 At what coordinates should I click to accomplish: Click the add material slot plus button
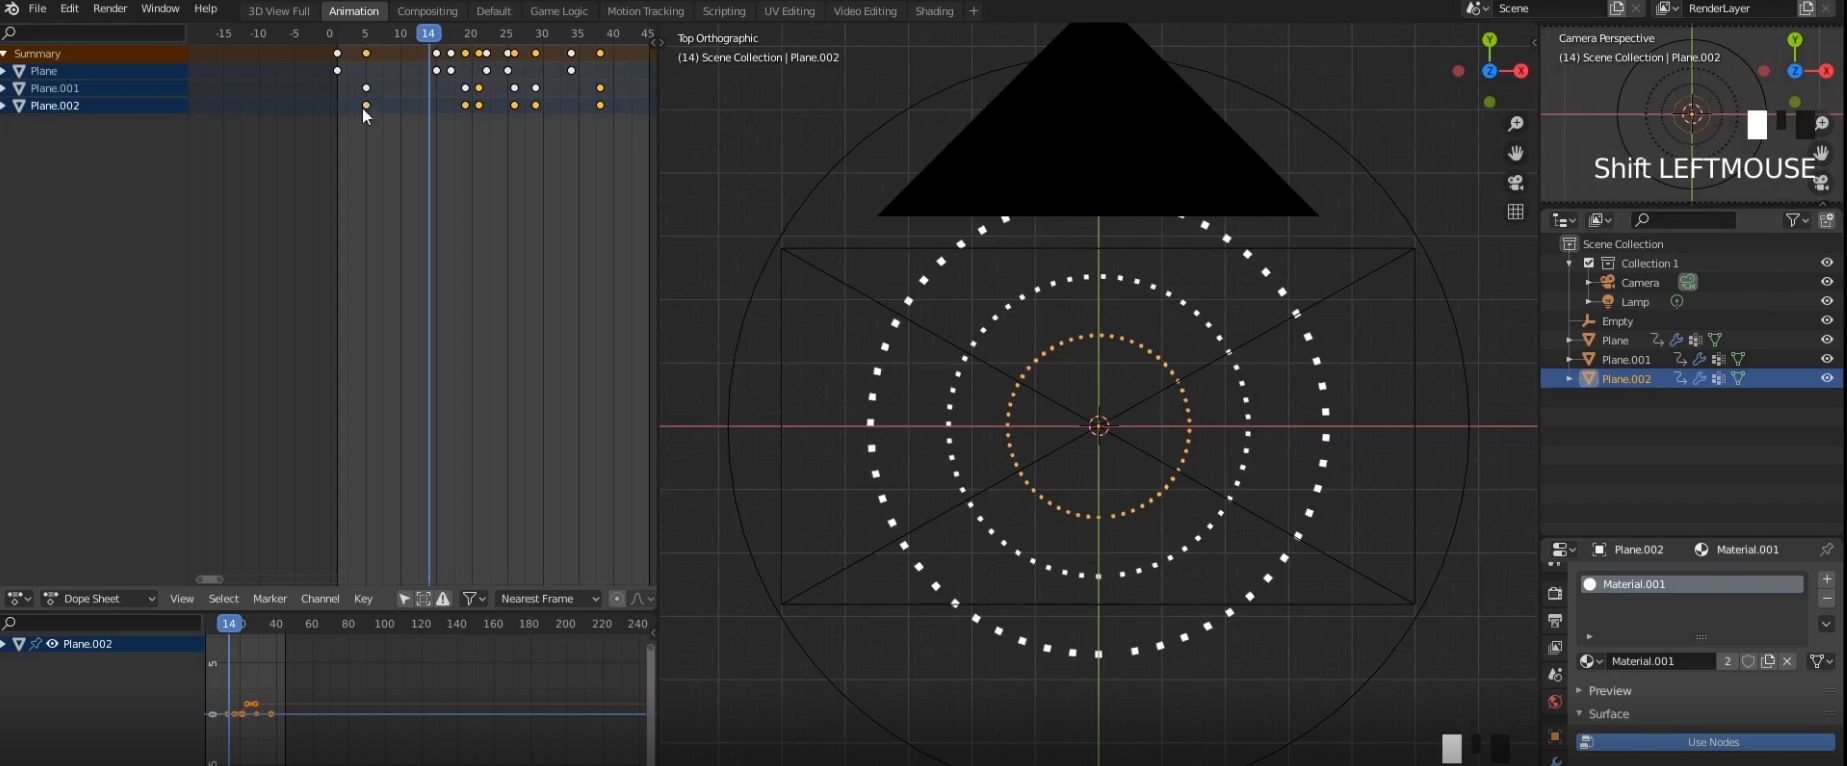point(1826,580)
